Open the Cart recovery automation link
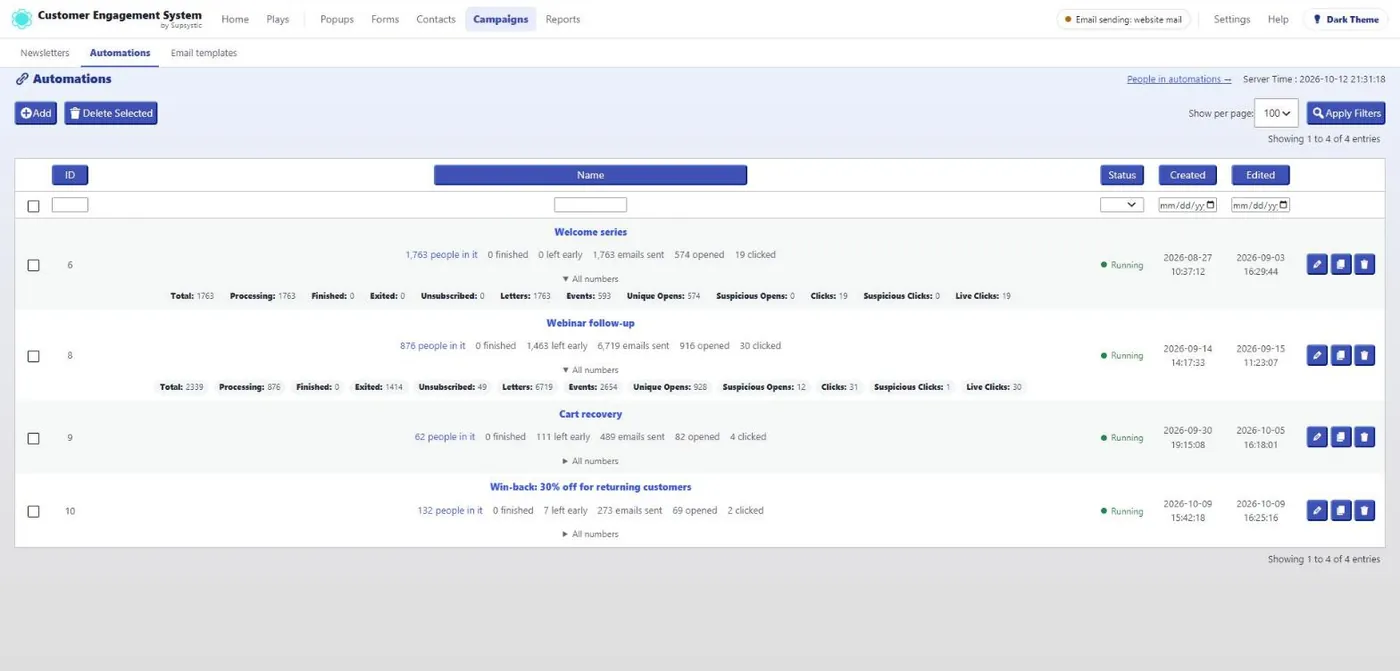1400x671 pixels. [x=590, y=414]
